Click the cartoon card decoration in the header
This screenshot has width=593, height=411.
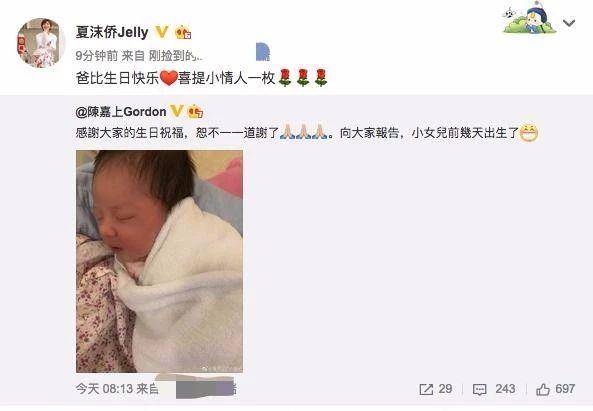pyautogui.click(x=529, y=18)
